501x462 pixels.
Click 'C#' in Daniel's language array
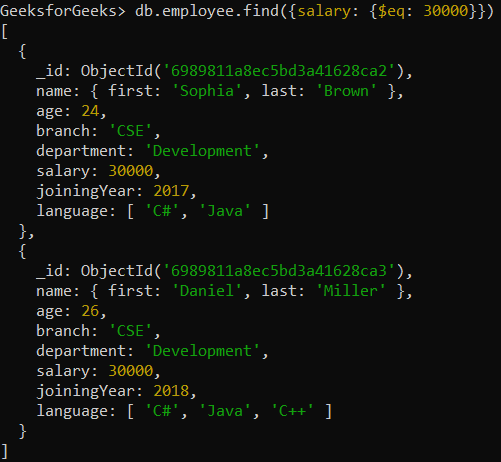point(162,411)
